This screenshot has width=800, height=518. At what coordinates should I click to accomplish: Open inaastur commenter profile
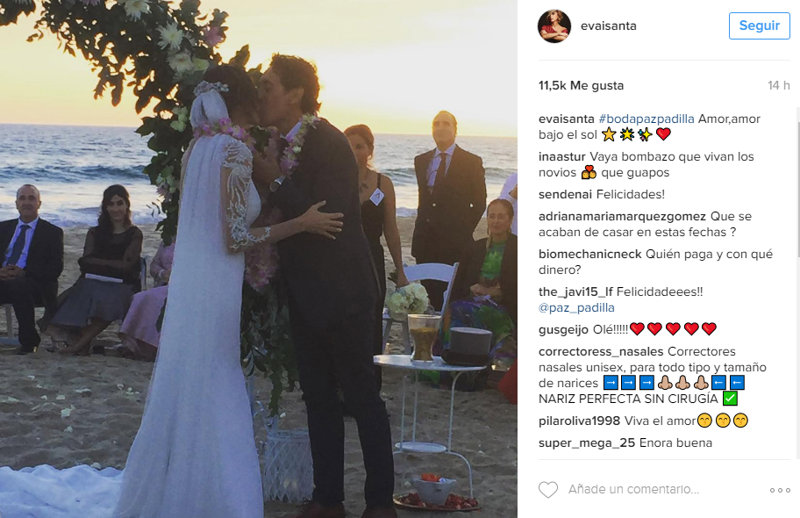click(x=562, y=157)
